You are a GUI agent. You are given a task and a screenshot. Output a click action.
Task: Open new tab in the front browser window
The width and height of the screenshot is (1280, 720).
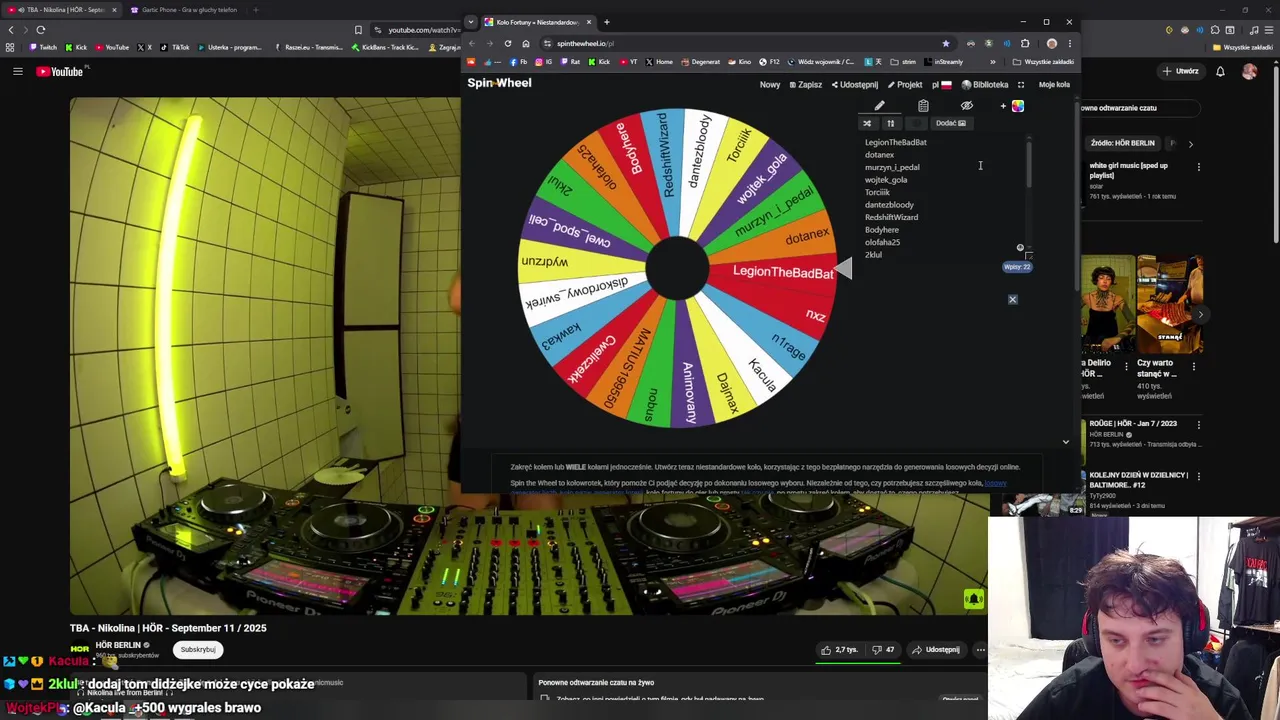606,22
